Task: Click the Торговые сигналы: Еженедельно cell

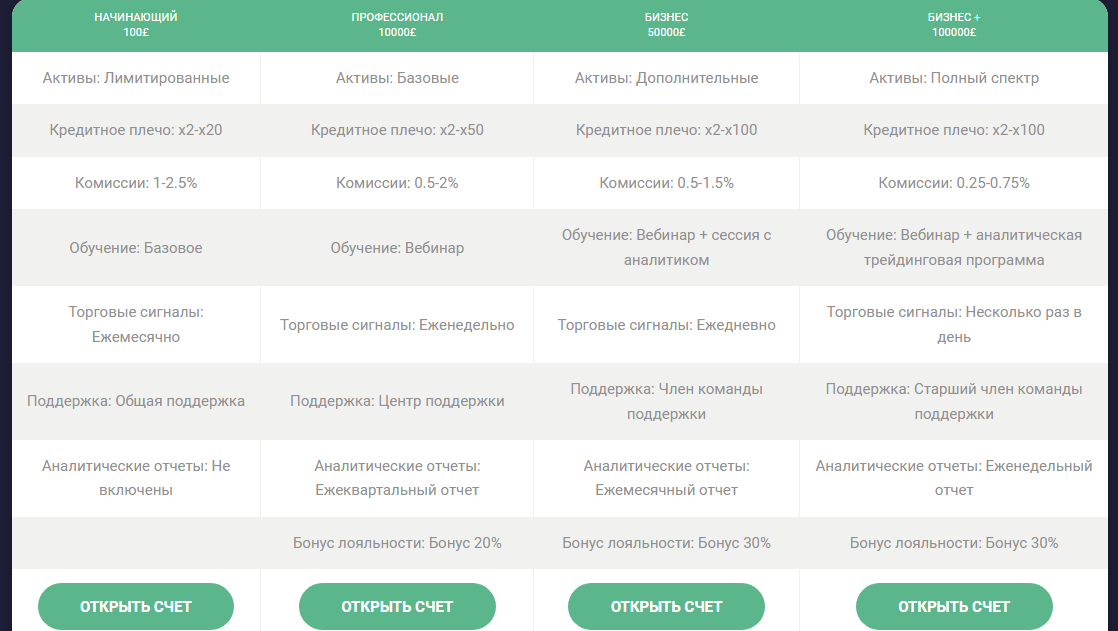Action: coord(397,324)
